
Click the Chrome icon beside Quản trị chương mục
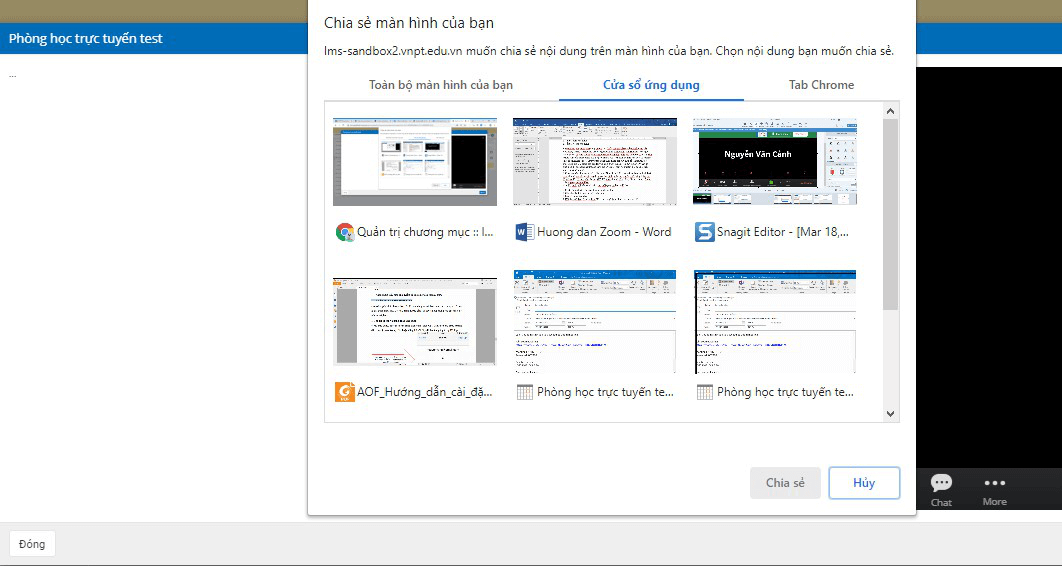[x=344, y=232]
